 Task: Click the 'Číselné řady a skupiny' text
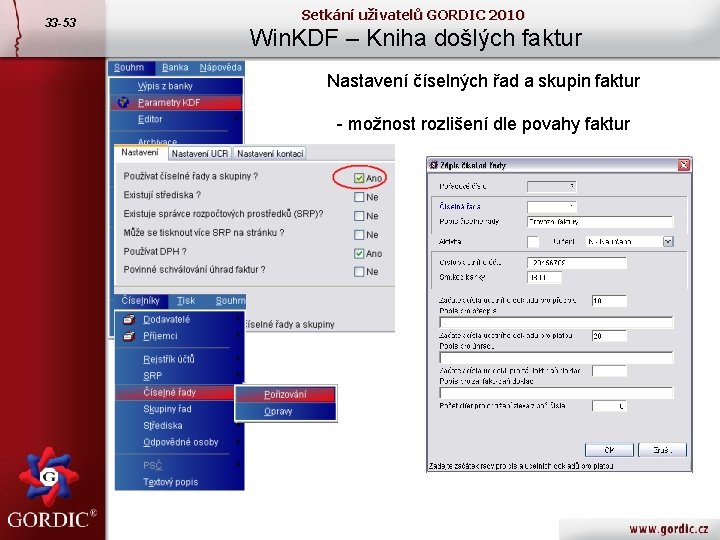point(290,324)
